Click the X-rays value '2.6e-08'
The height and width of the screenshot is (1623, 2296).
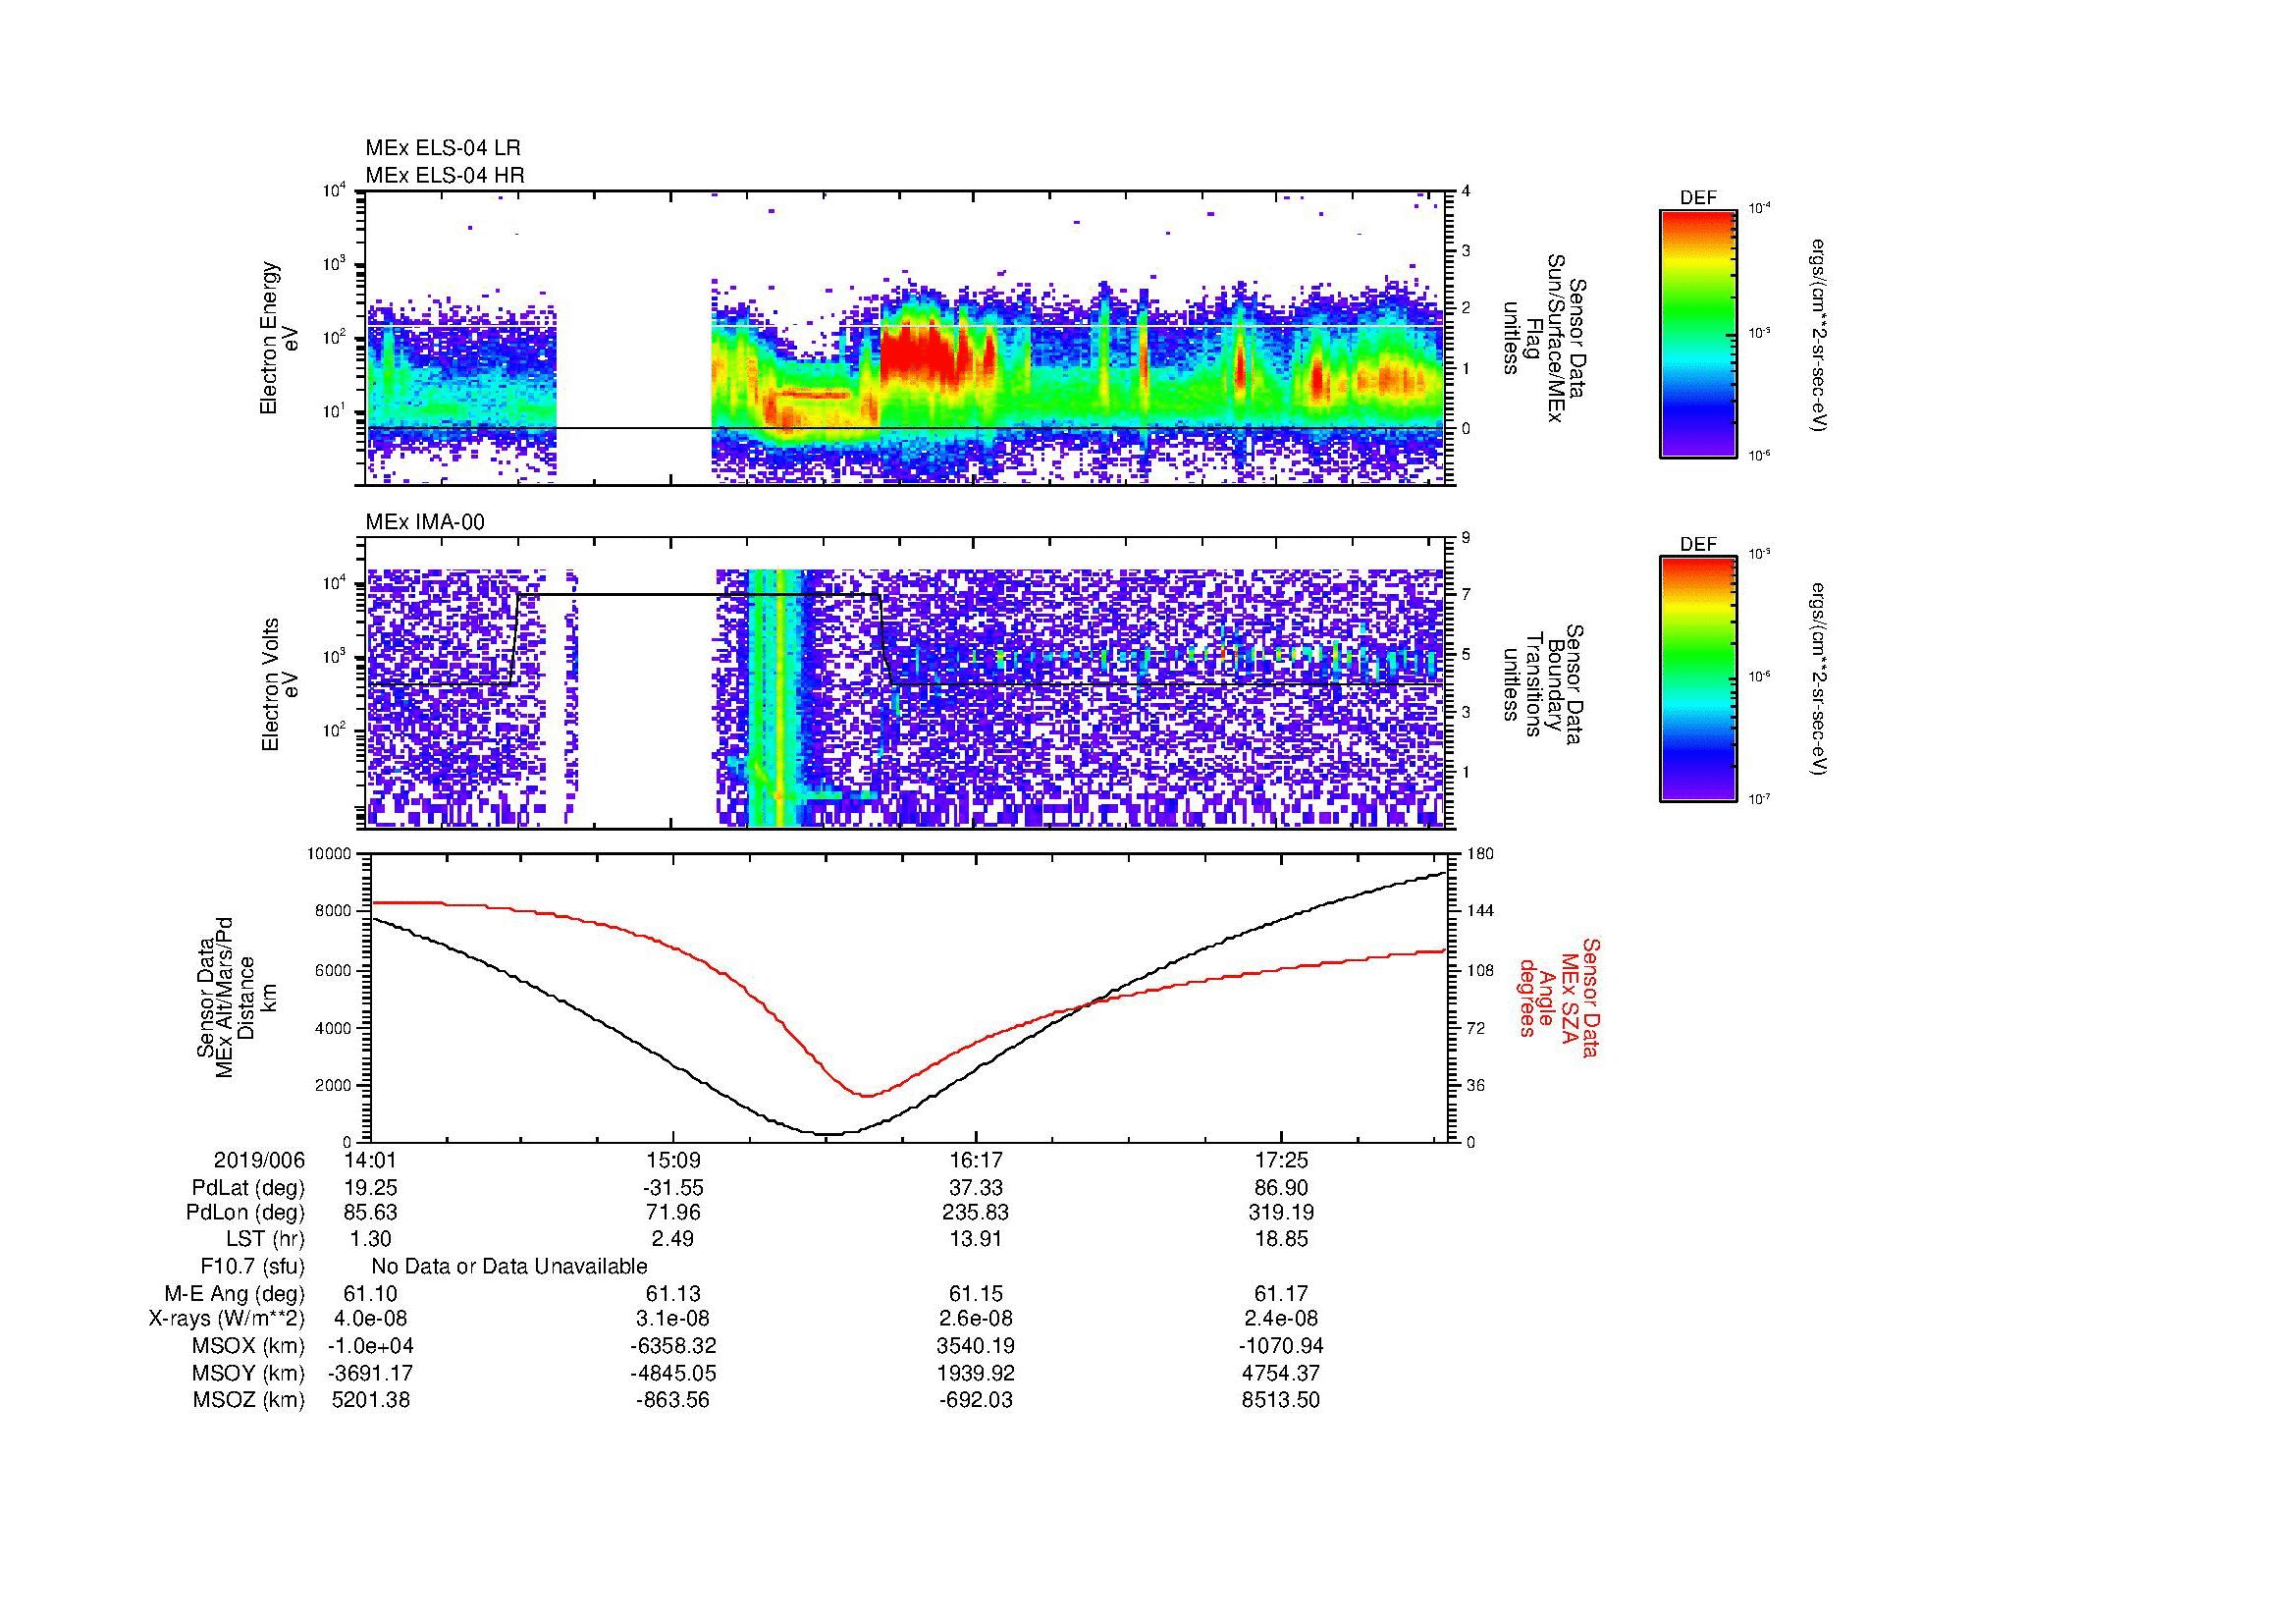976,1319
